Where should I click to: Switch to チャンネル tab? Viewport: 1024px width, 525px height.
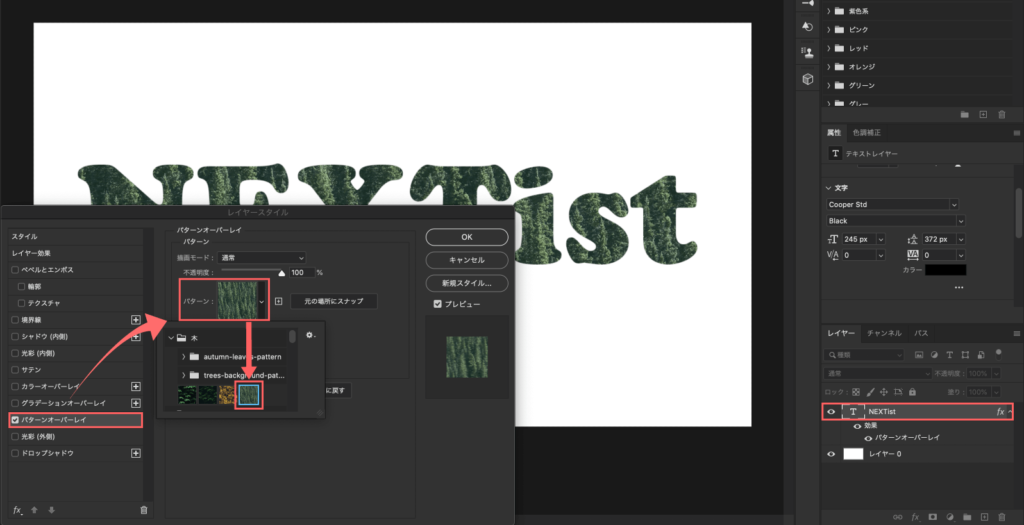[884, 333]
